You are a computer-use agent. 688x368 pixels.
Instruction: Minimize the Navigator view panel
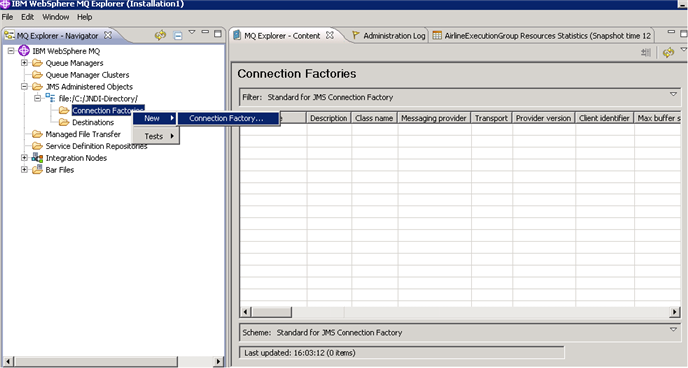[205, 32]
